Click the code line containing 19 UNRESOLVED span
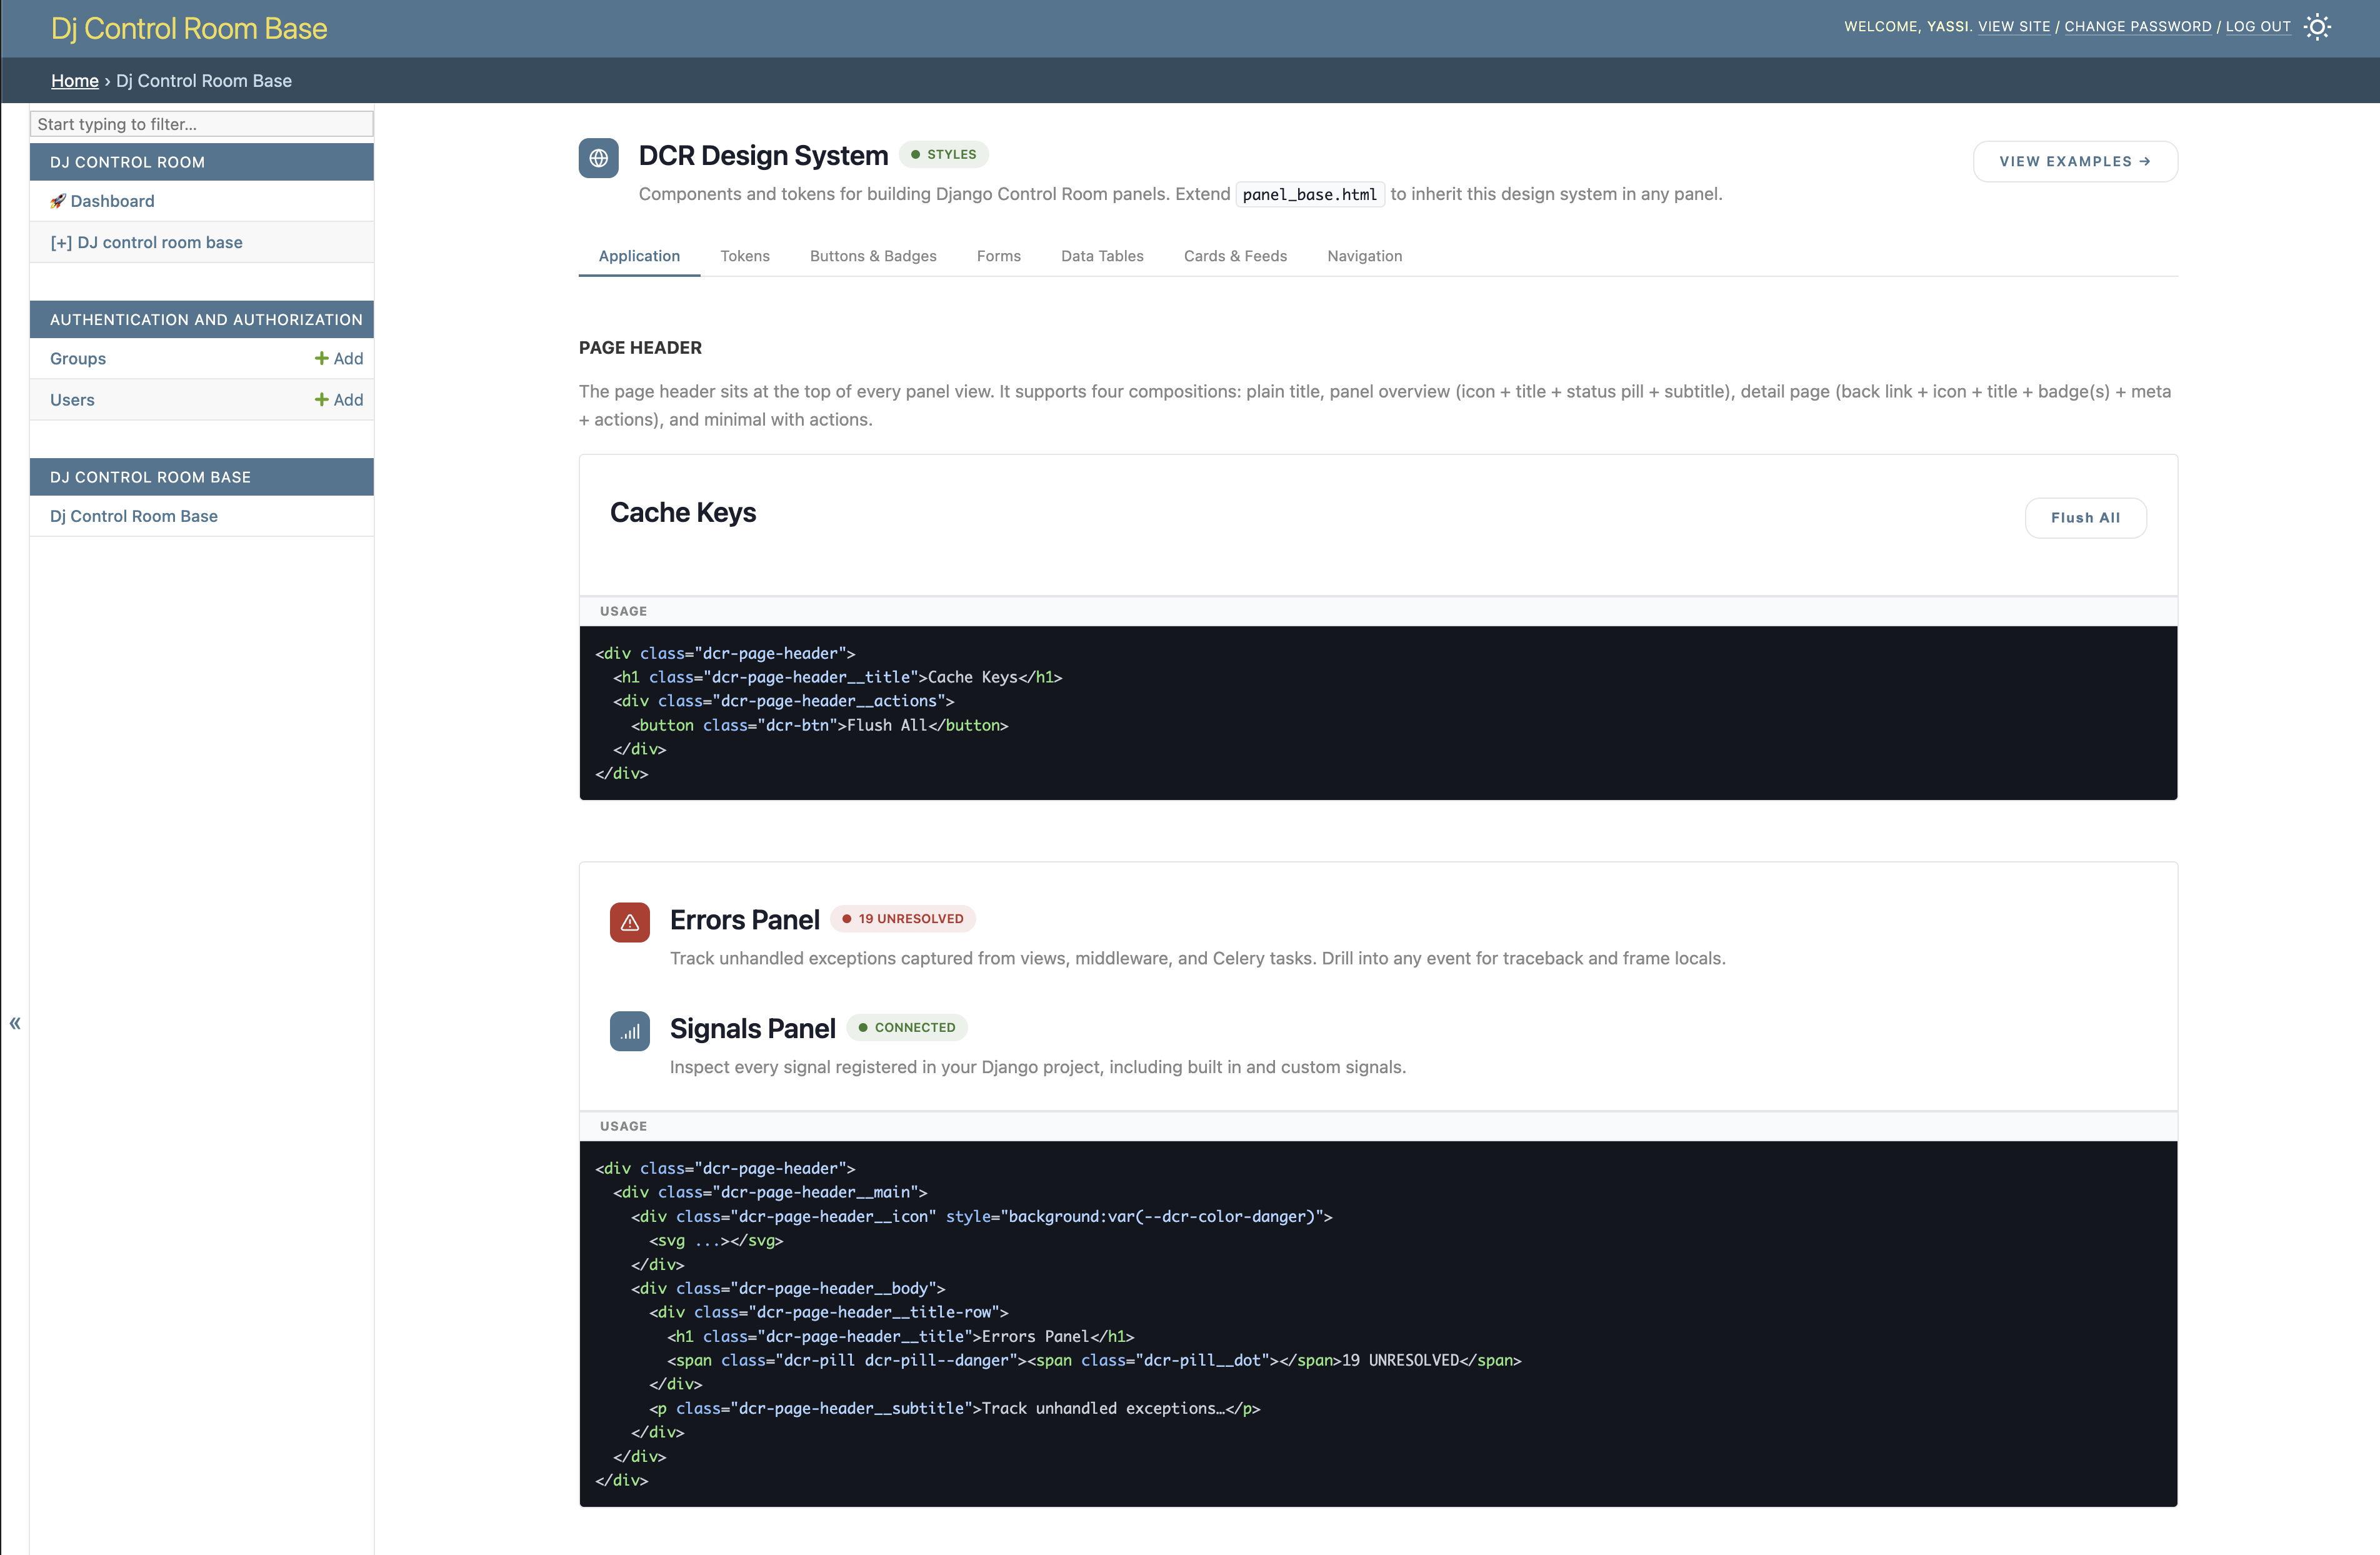The image size is (2380, 1555). [1094, 1360]
